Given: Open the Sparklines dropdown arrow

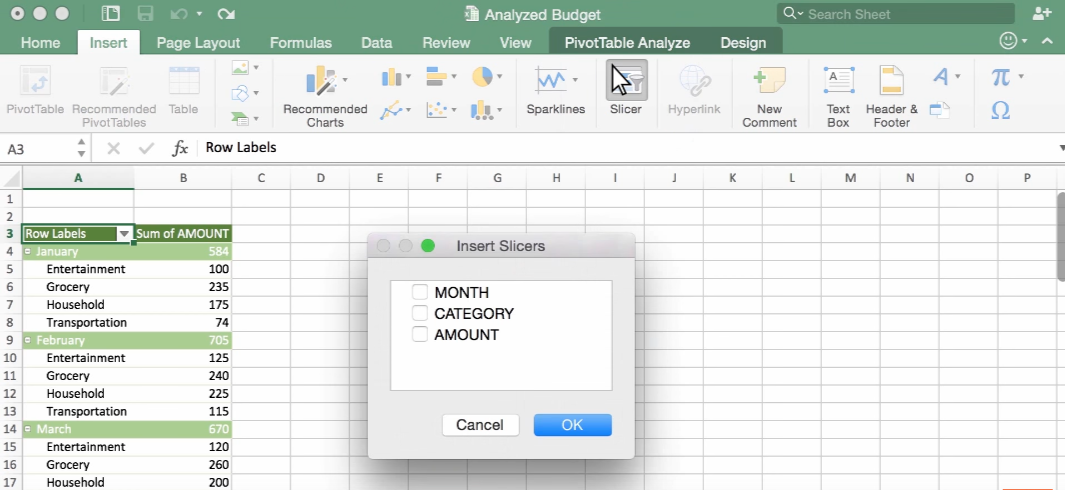Looking at the screenshot, I should [575, 80].
